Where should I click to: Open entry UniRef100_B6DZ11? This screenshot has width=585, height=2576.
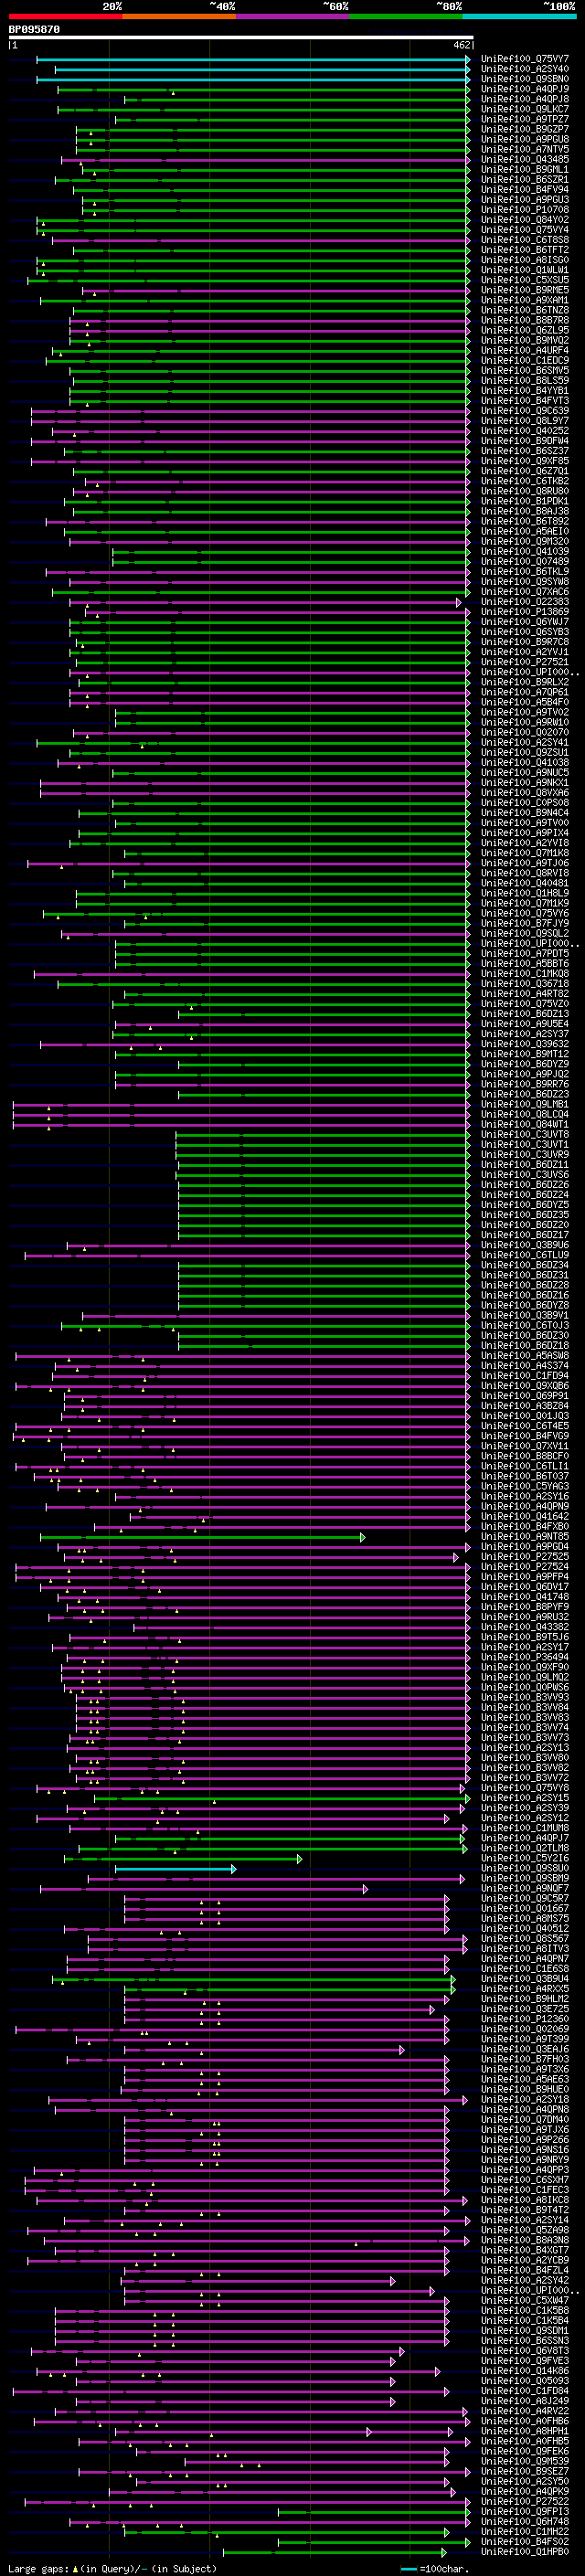coord(525,1165)
